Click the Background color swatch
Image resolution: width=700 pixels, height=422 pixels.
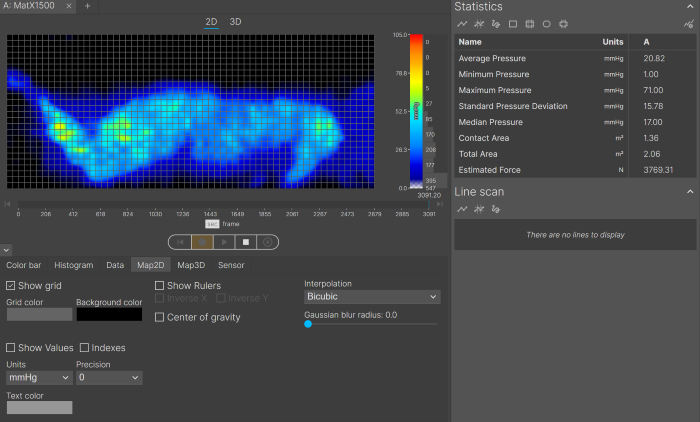pyautogui.click(x=109, y=314)
